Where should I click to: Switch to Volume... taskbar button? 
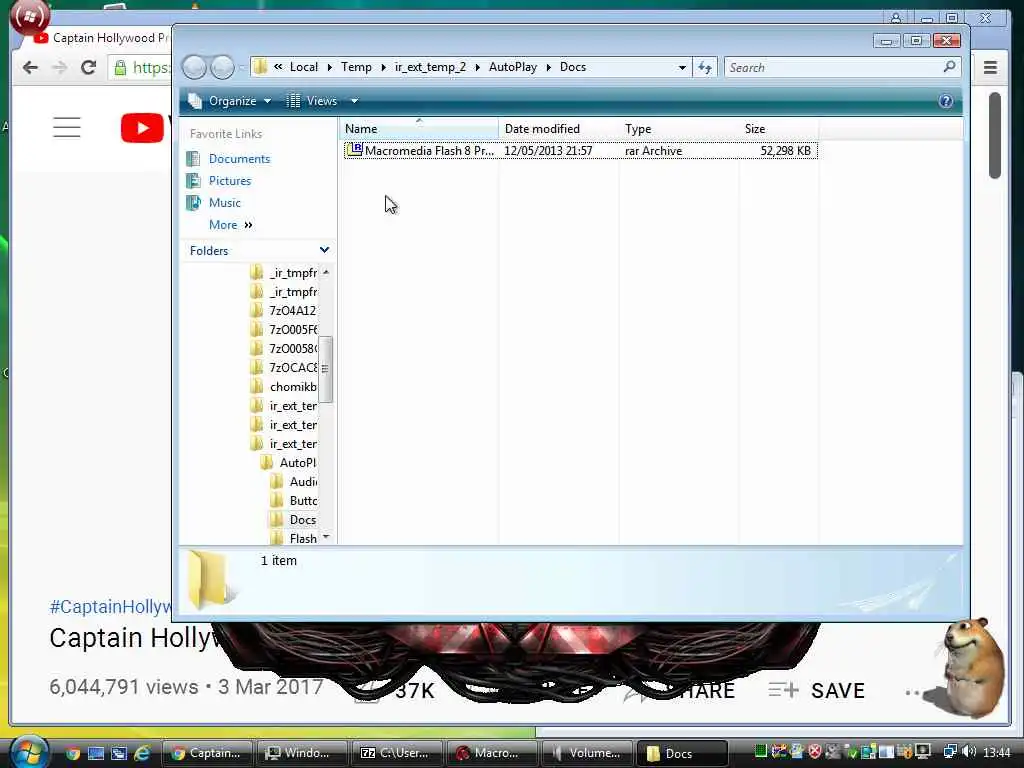coord(585,753)
